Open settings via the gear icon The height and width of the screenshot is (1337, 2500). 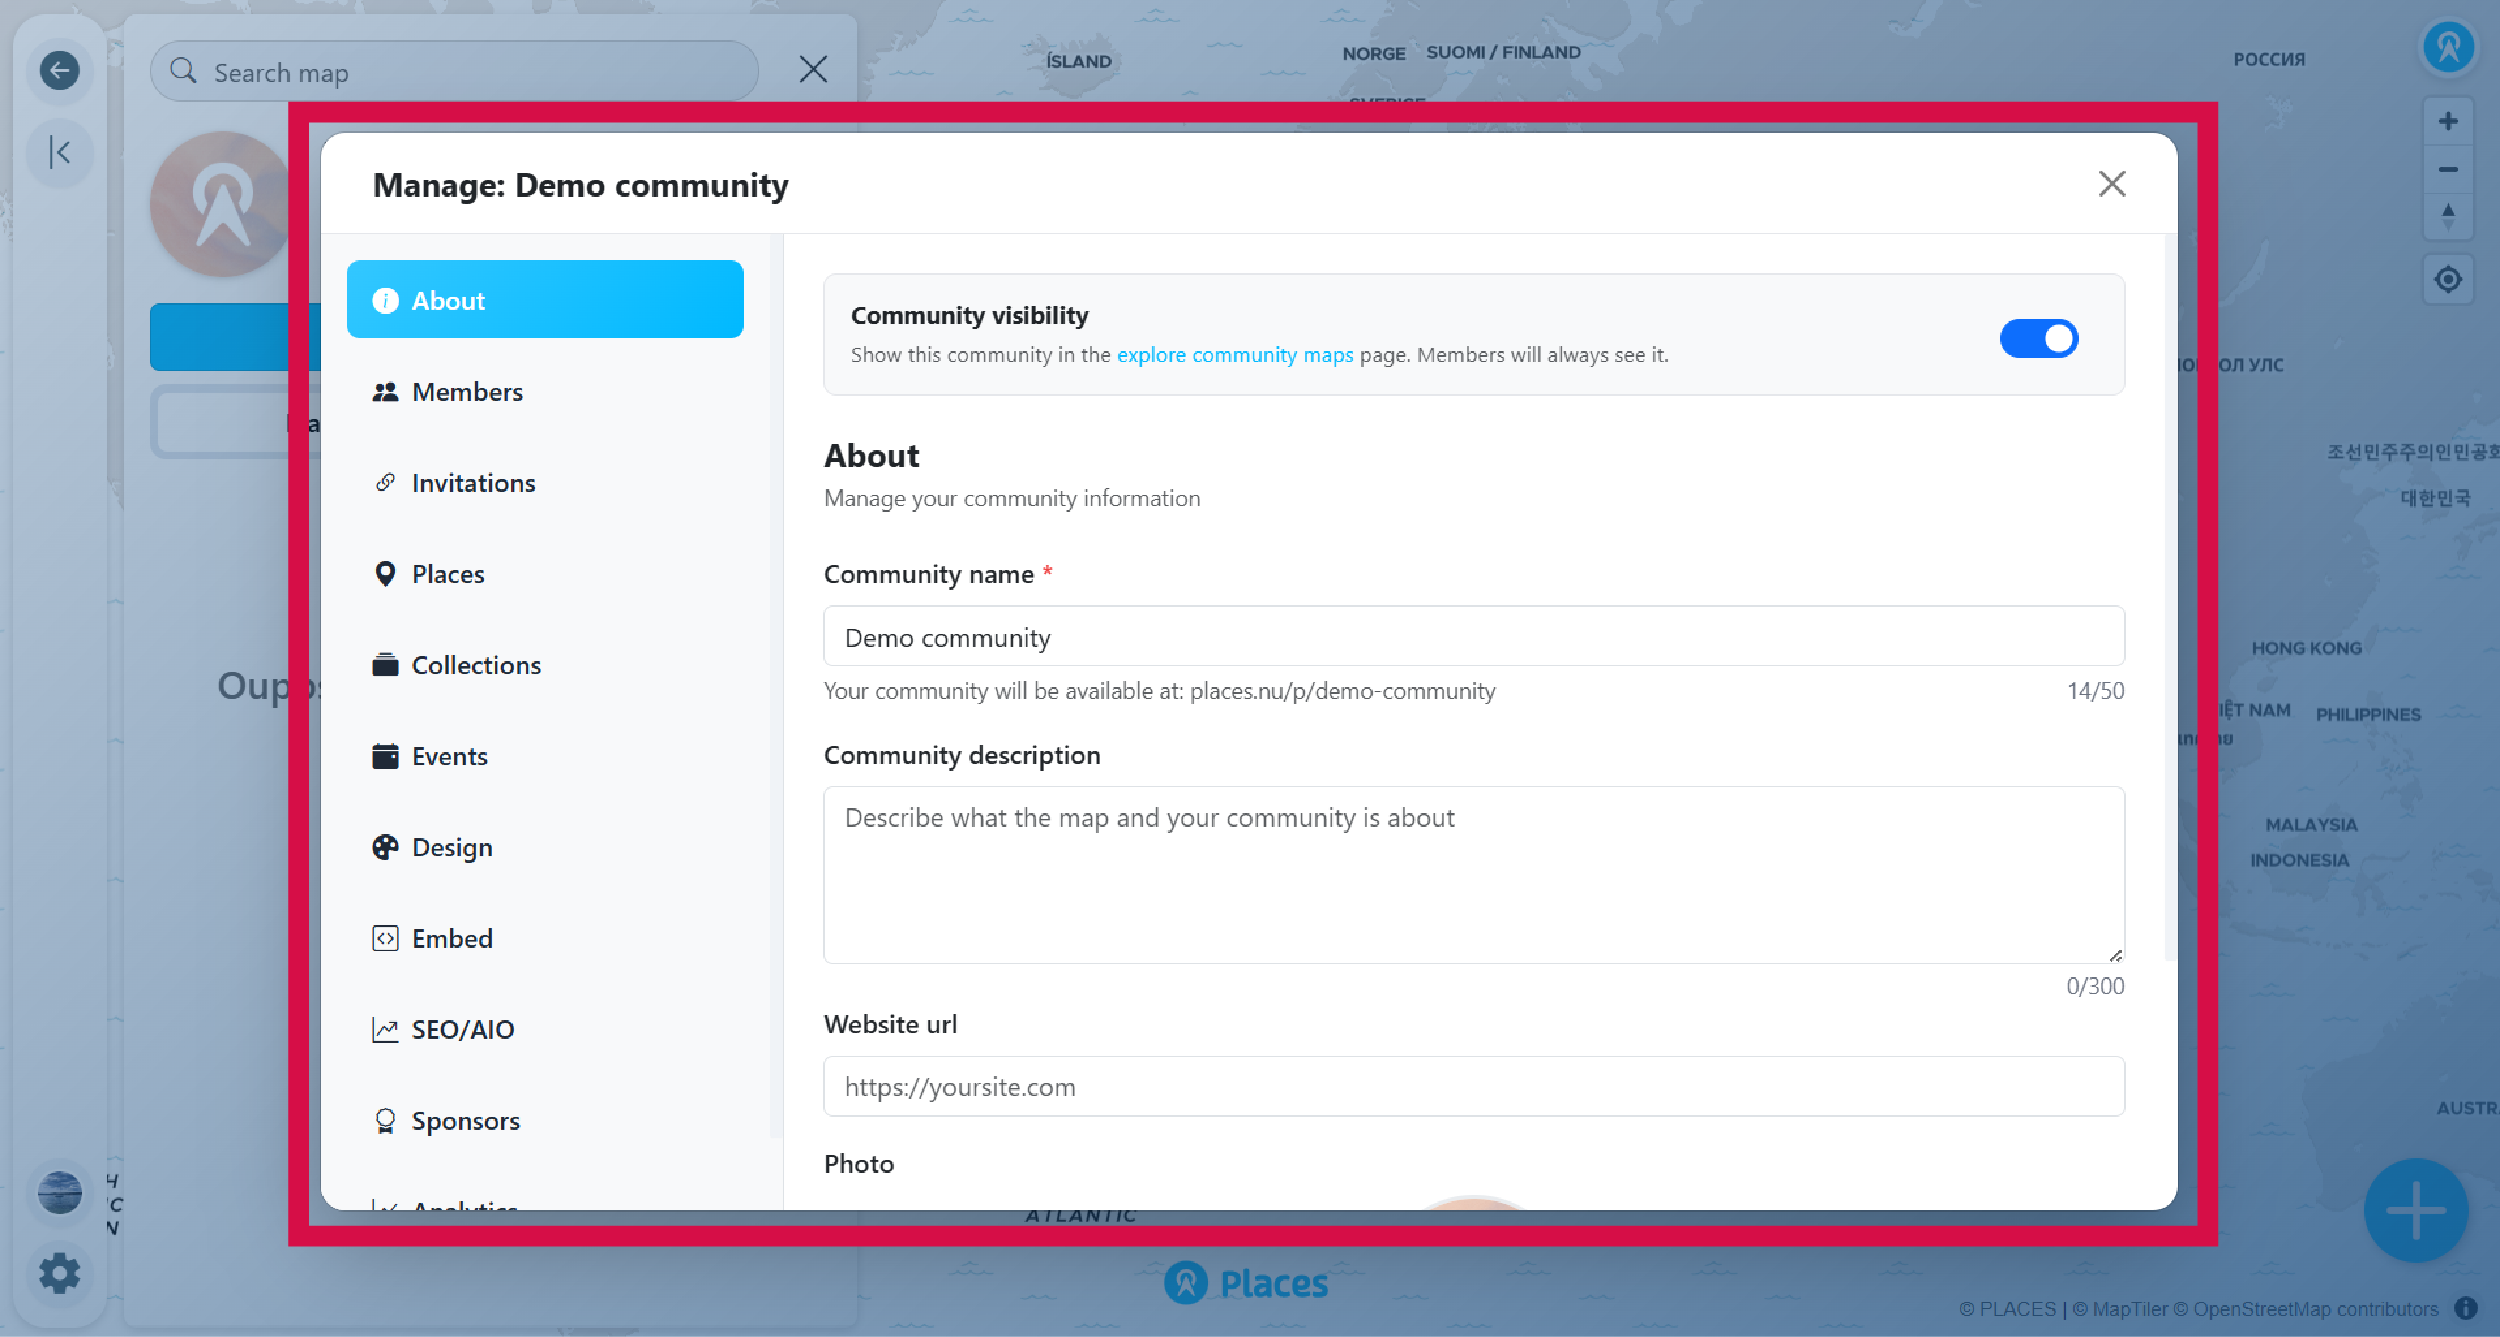60,1273
